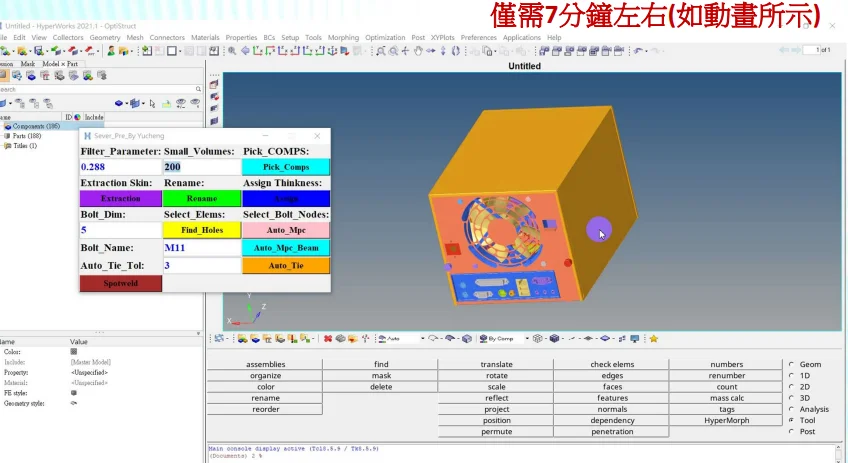This screenshot has height=463, width=848.
Task: Click the Bolt_Name input field showing M11
Action: [201, 246]
